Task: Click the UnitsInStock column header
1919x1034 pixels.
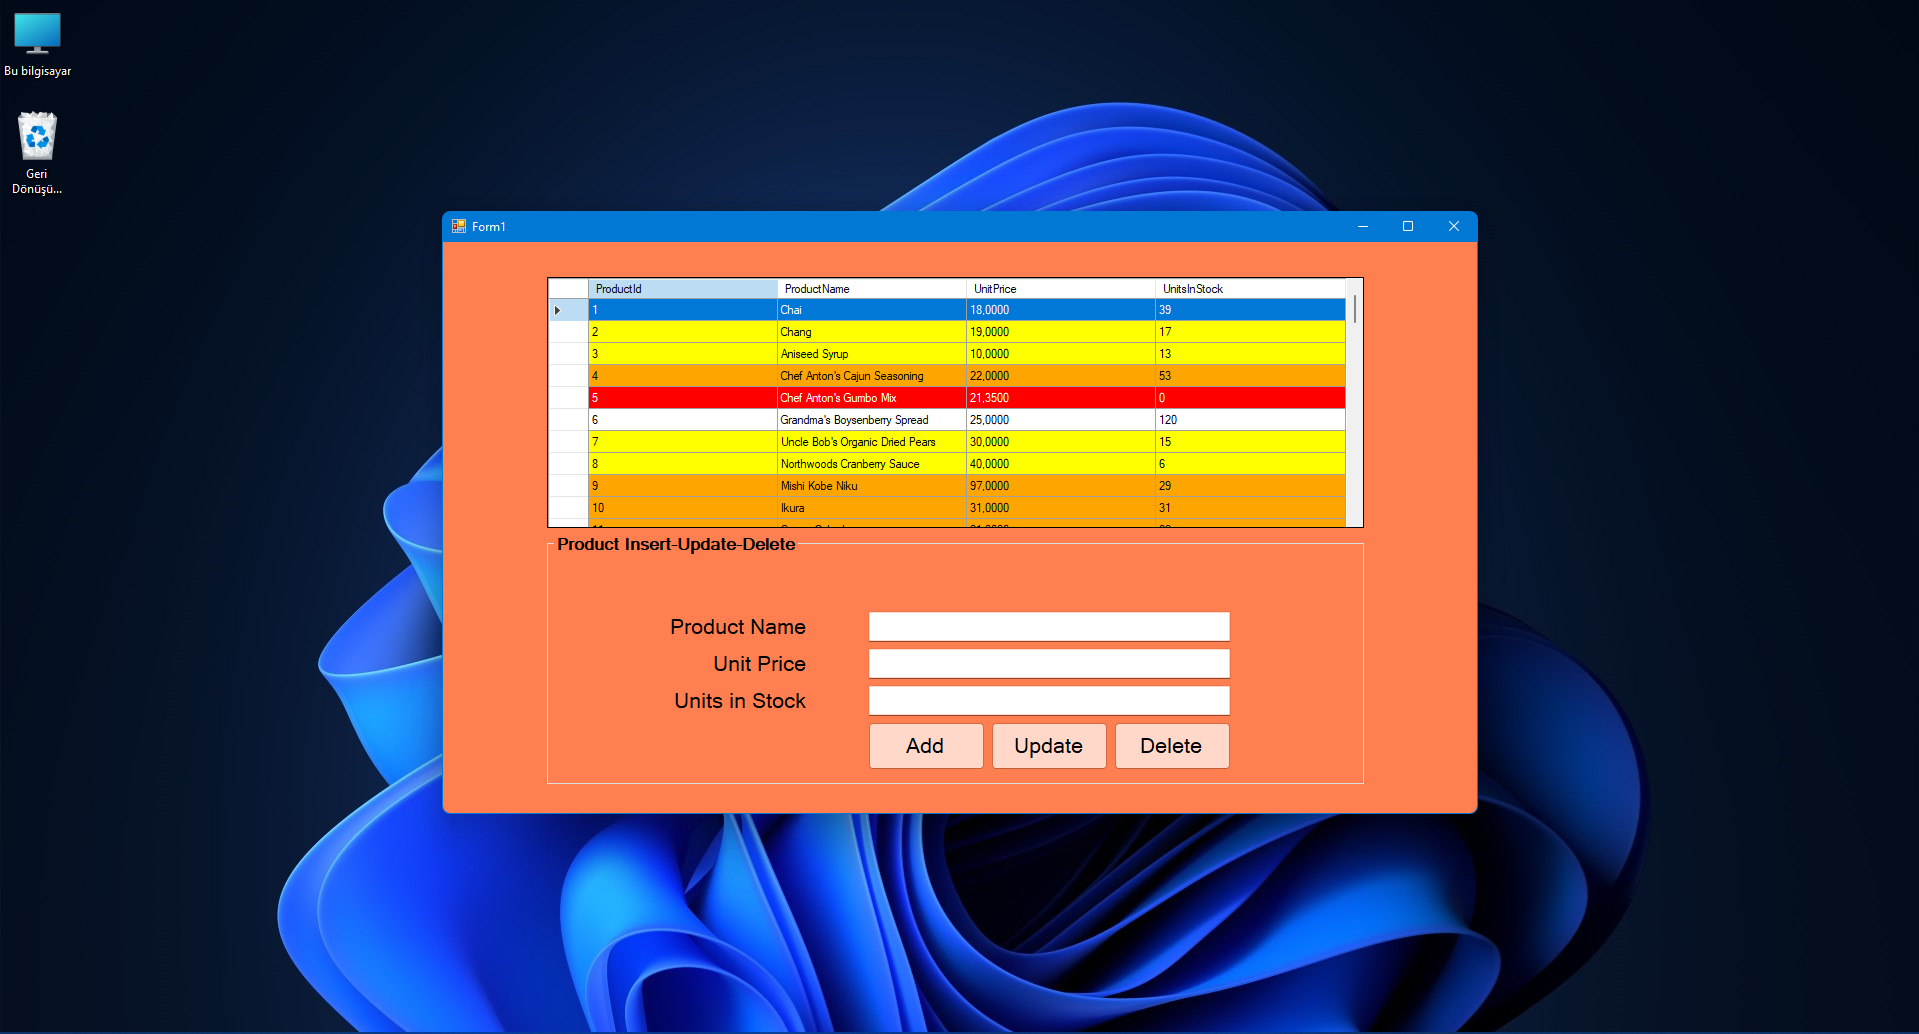Action: pyautogui.click(x=1249, y=289)
